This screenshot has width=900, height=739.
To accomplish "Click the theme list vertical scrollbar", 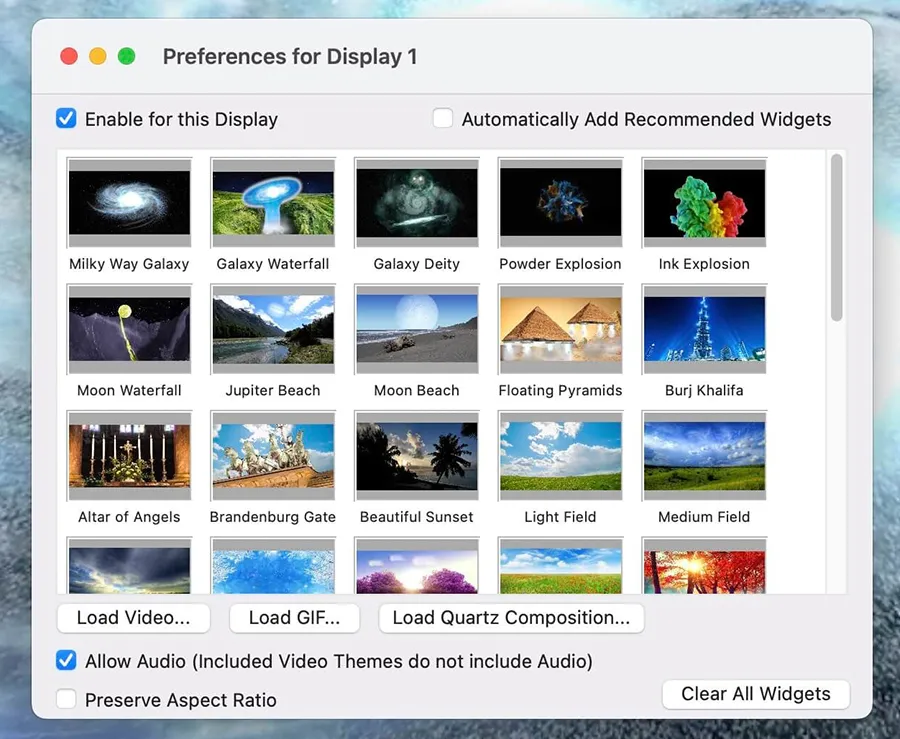I will [836, 238].
